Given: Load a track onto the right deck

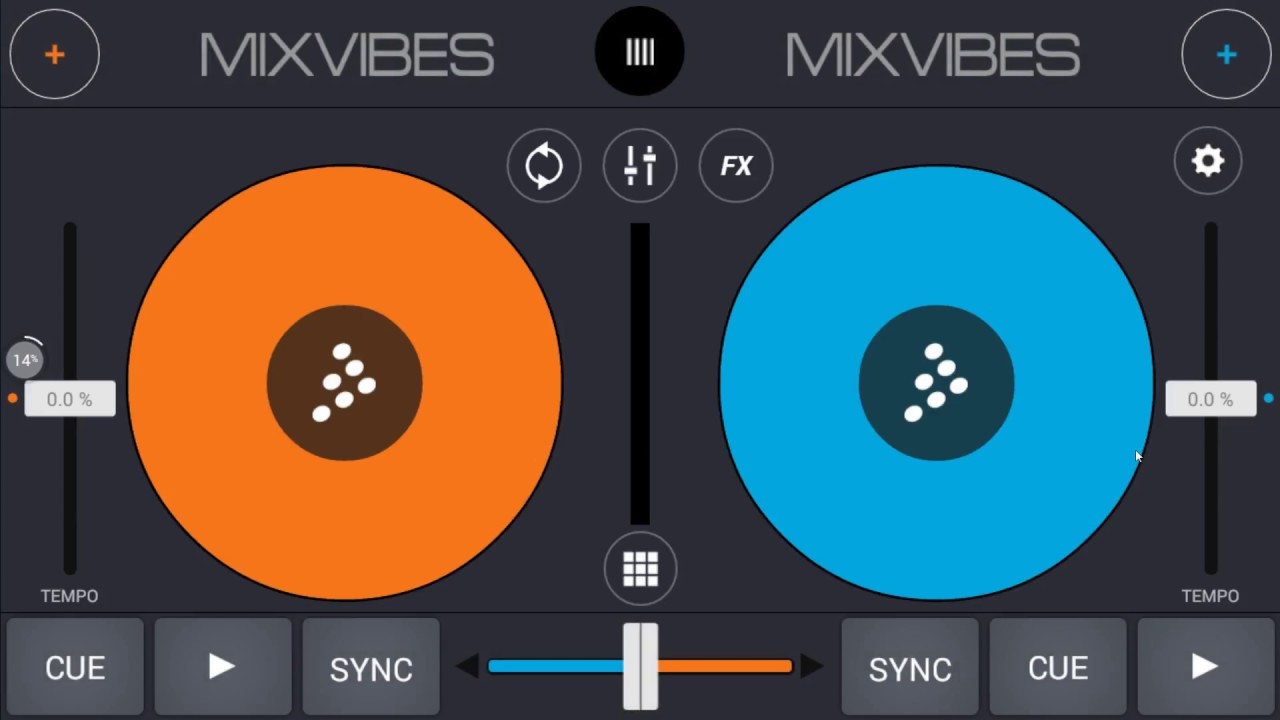Looking at the screenshot, I should 1225,54.
